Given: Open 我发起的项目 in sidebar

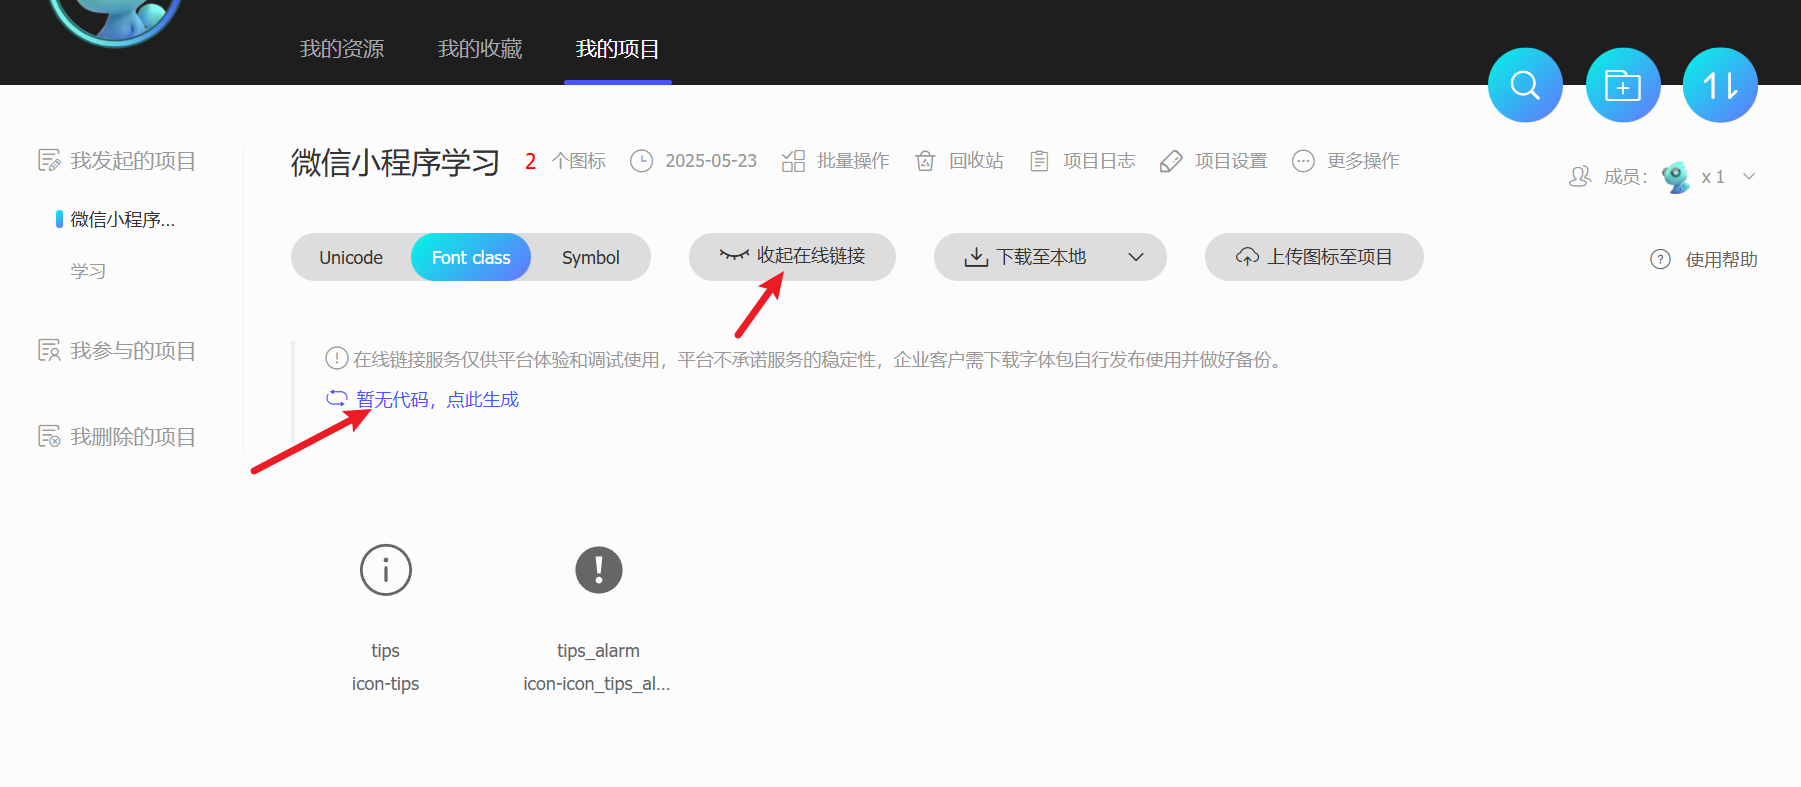Looking at the screenshot, I should [117, 161].
